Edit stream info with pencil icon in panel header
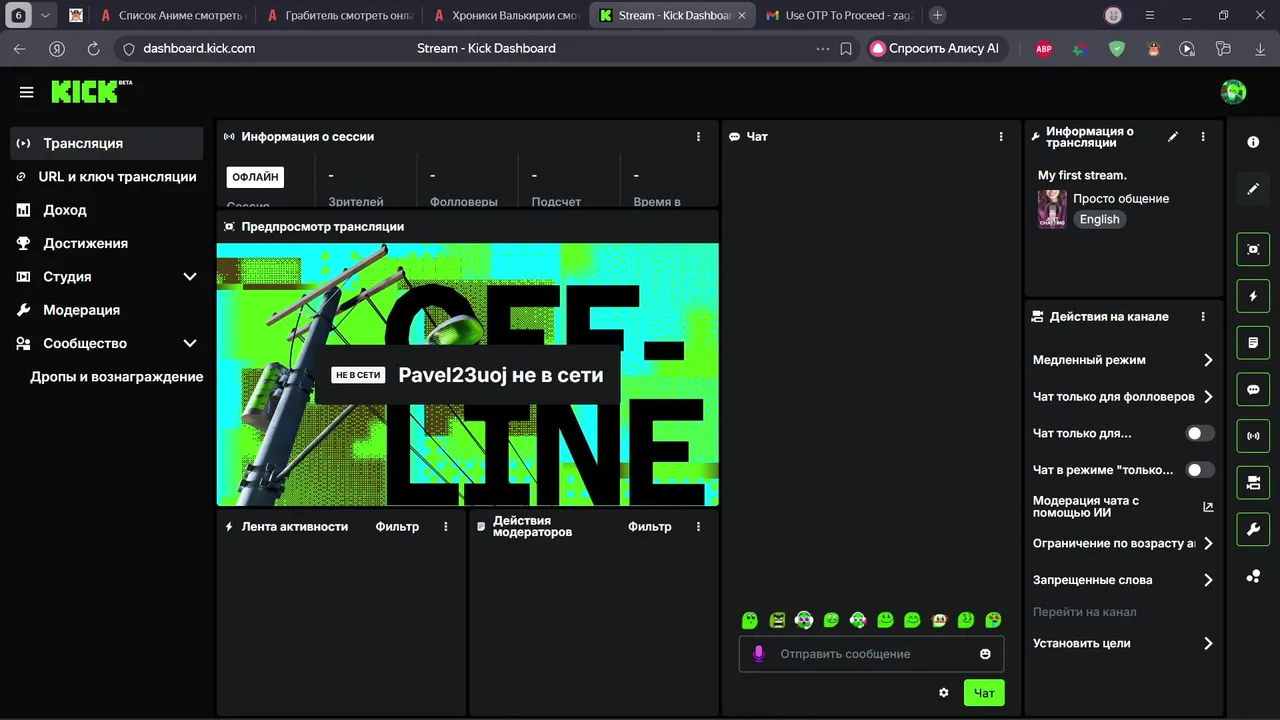Viewport: 1280px width, 720px height. coord(1173,137)
